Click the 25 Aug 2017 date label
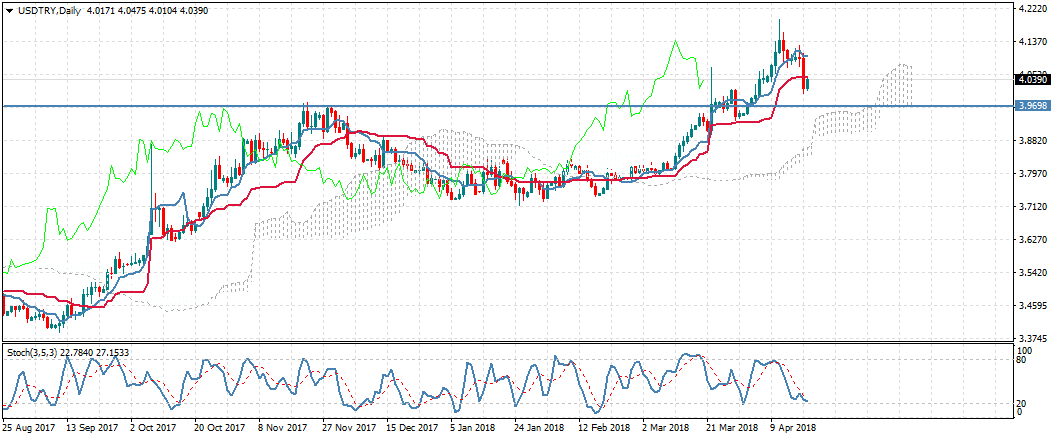Screen dimensions: 1053x439 pos(27,426)
